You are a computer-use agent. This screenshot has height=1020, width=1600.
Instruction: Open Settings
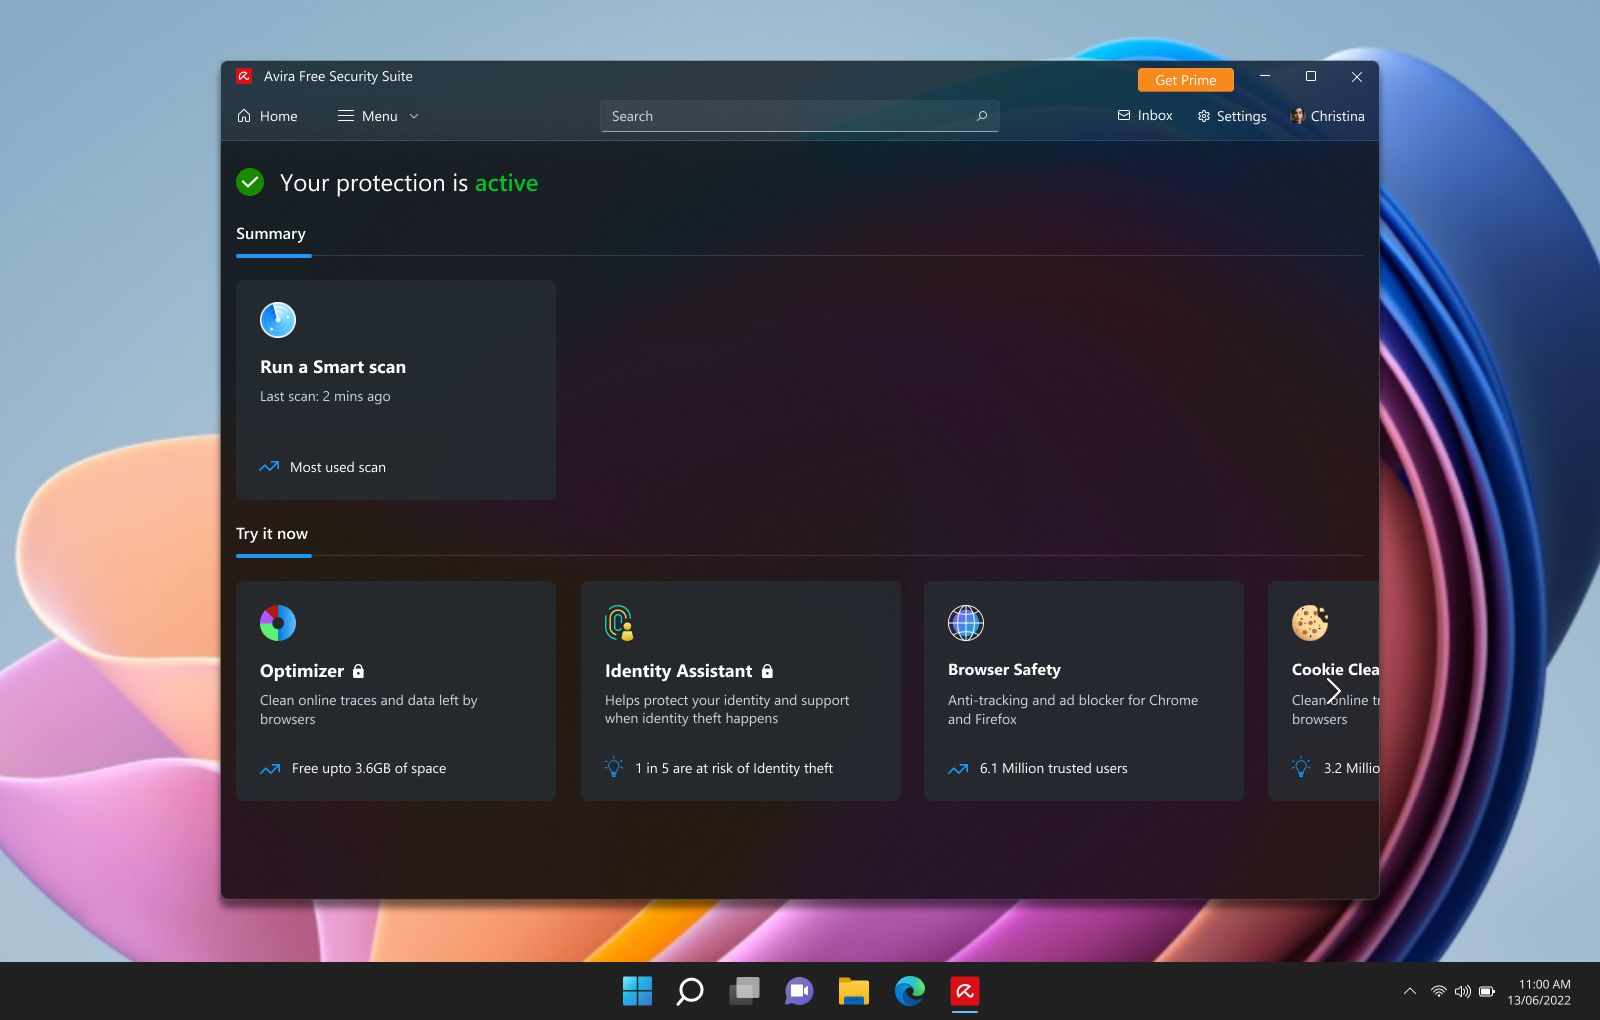1232,116
